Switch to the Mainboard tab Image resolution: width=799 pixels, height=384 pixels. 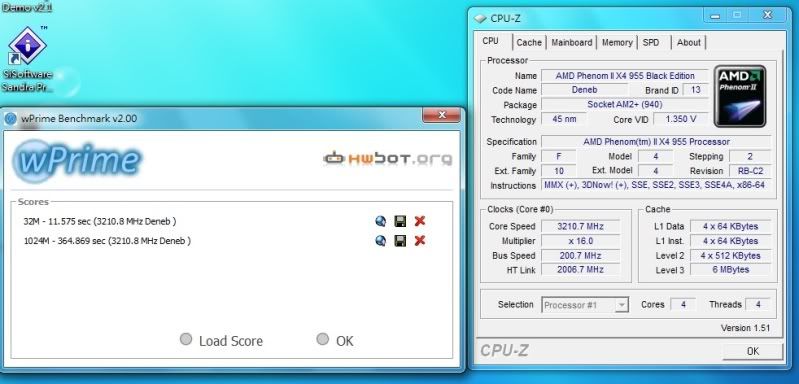click(x=572, y=43)
